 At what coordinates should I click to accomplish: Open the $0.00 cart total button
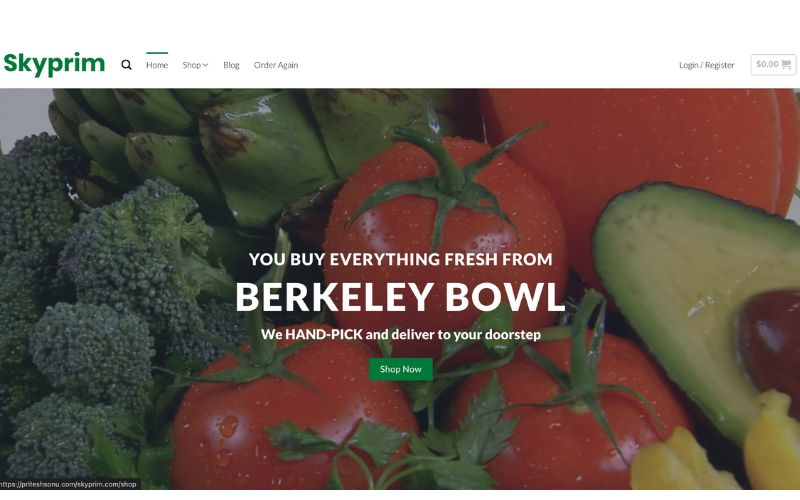773,64
